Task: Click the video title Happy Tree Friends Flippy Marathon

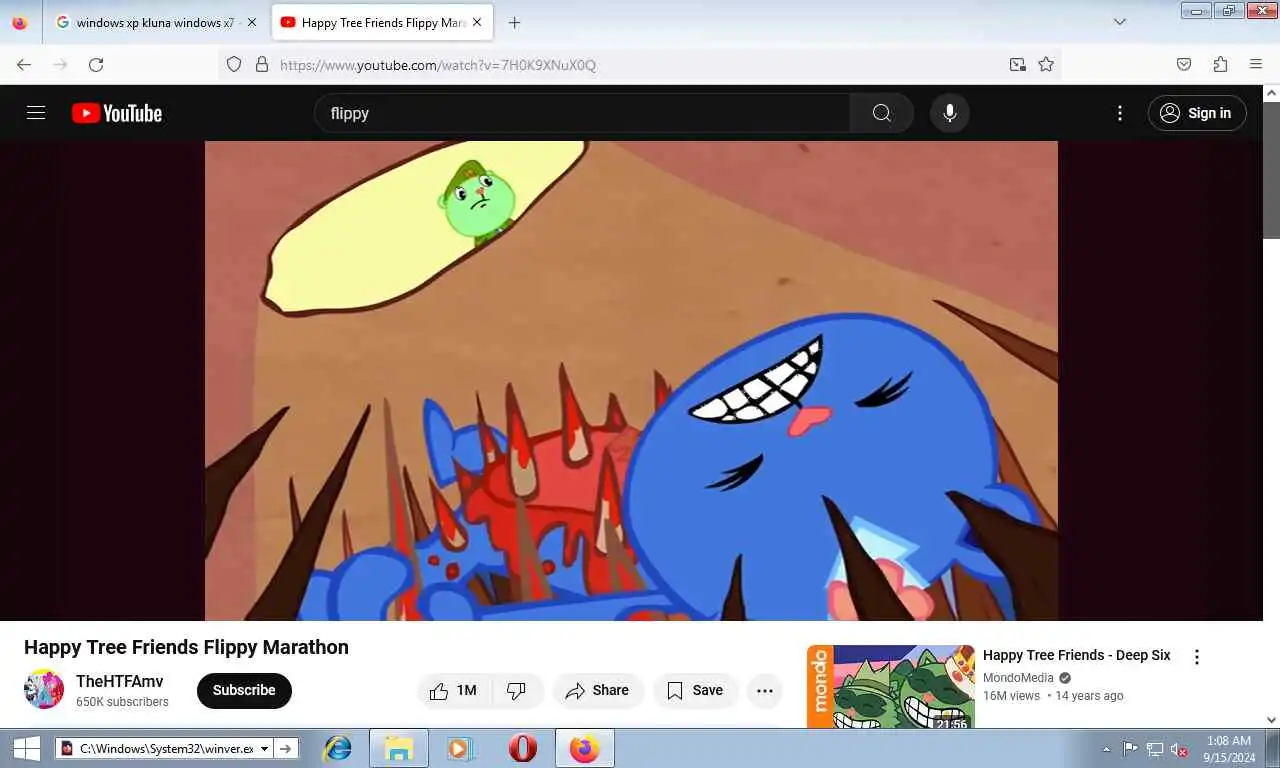Action: 186,647
